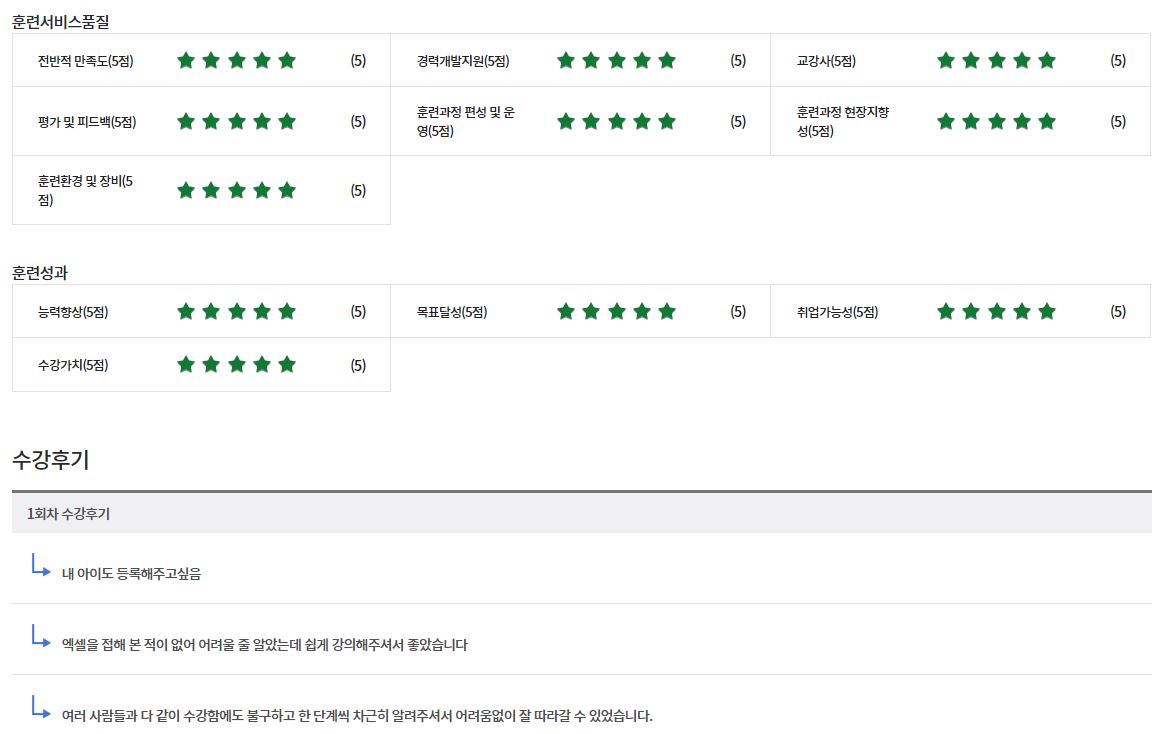The image size is (1167, 734).
Task: Click the 훈련성과 section title
Action: [x=40, y=272]
